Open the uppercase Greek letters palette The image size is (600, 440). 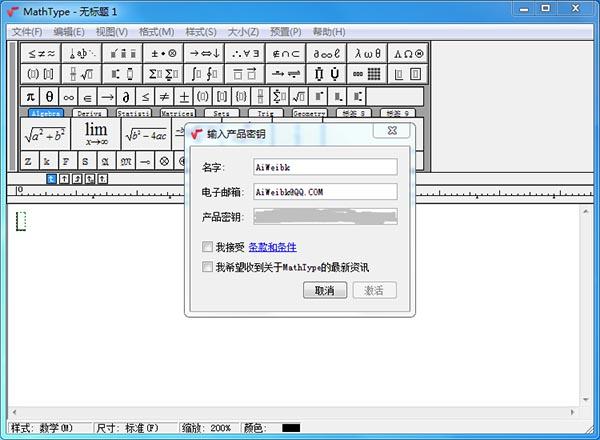coord(408,53)
